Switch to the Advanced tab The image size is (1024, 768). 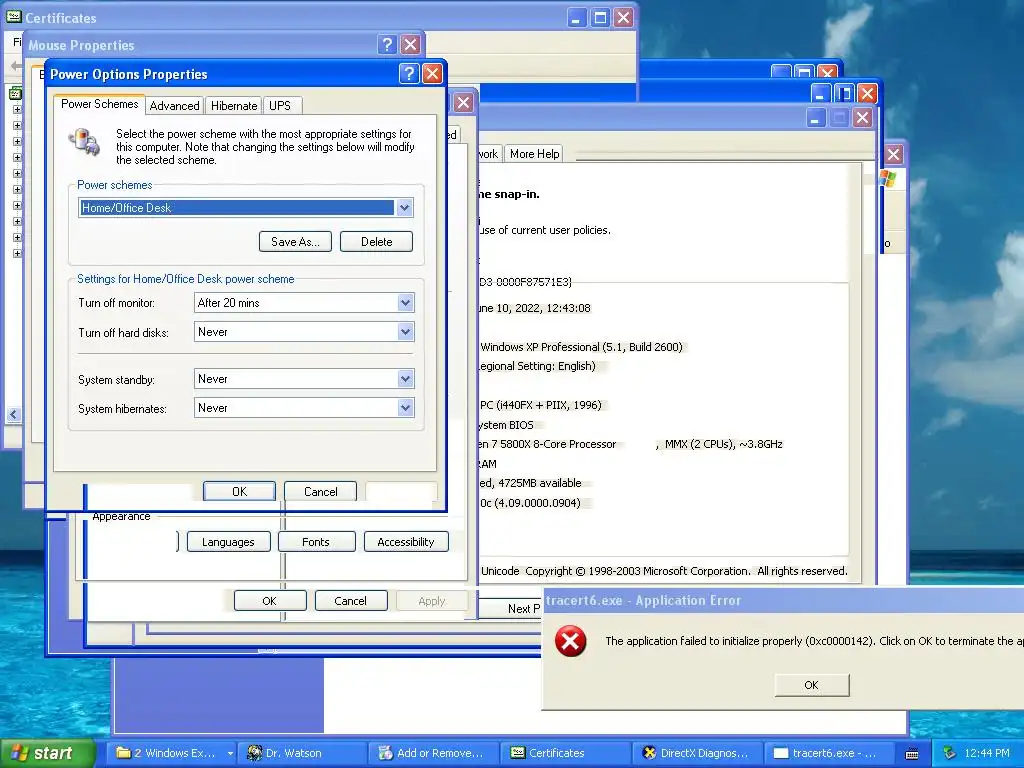tap(174, 106)
